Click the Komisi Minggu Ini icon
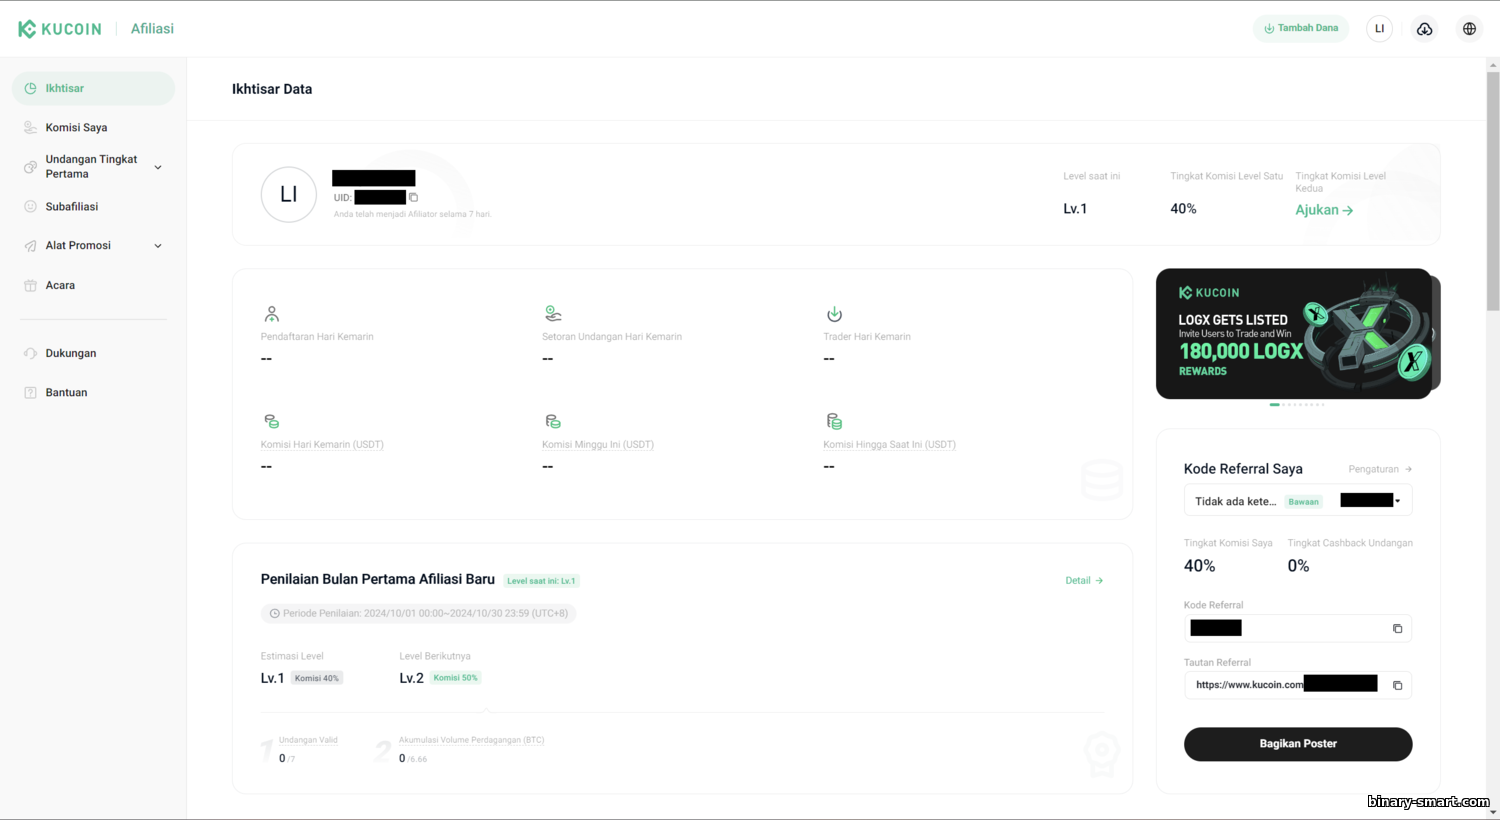 (553, 421)
